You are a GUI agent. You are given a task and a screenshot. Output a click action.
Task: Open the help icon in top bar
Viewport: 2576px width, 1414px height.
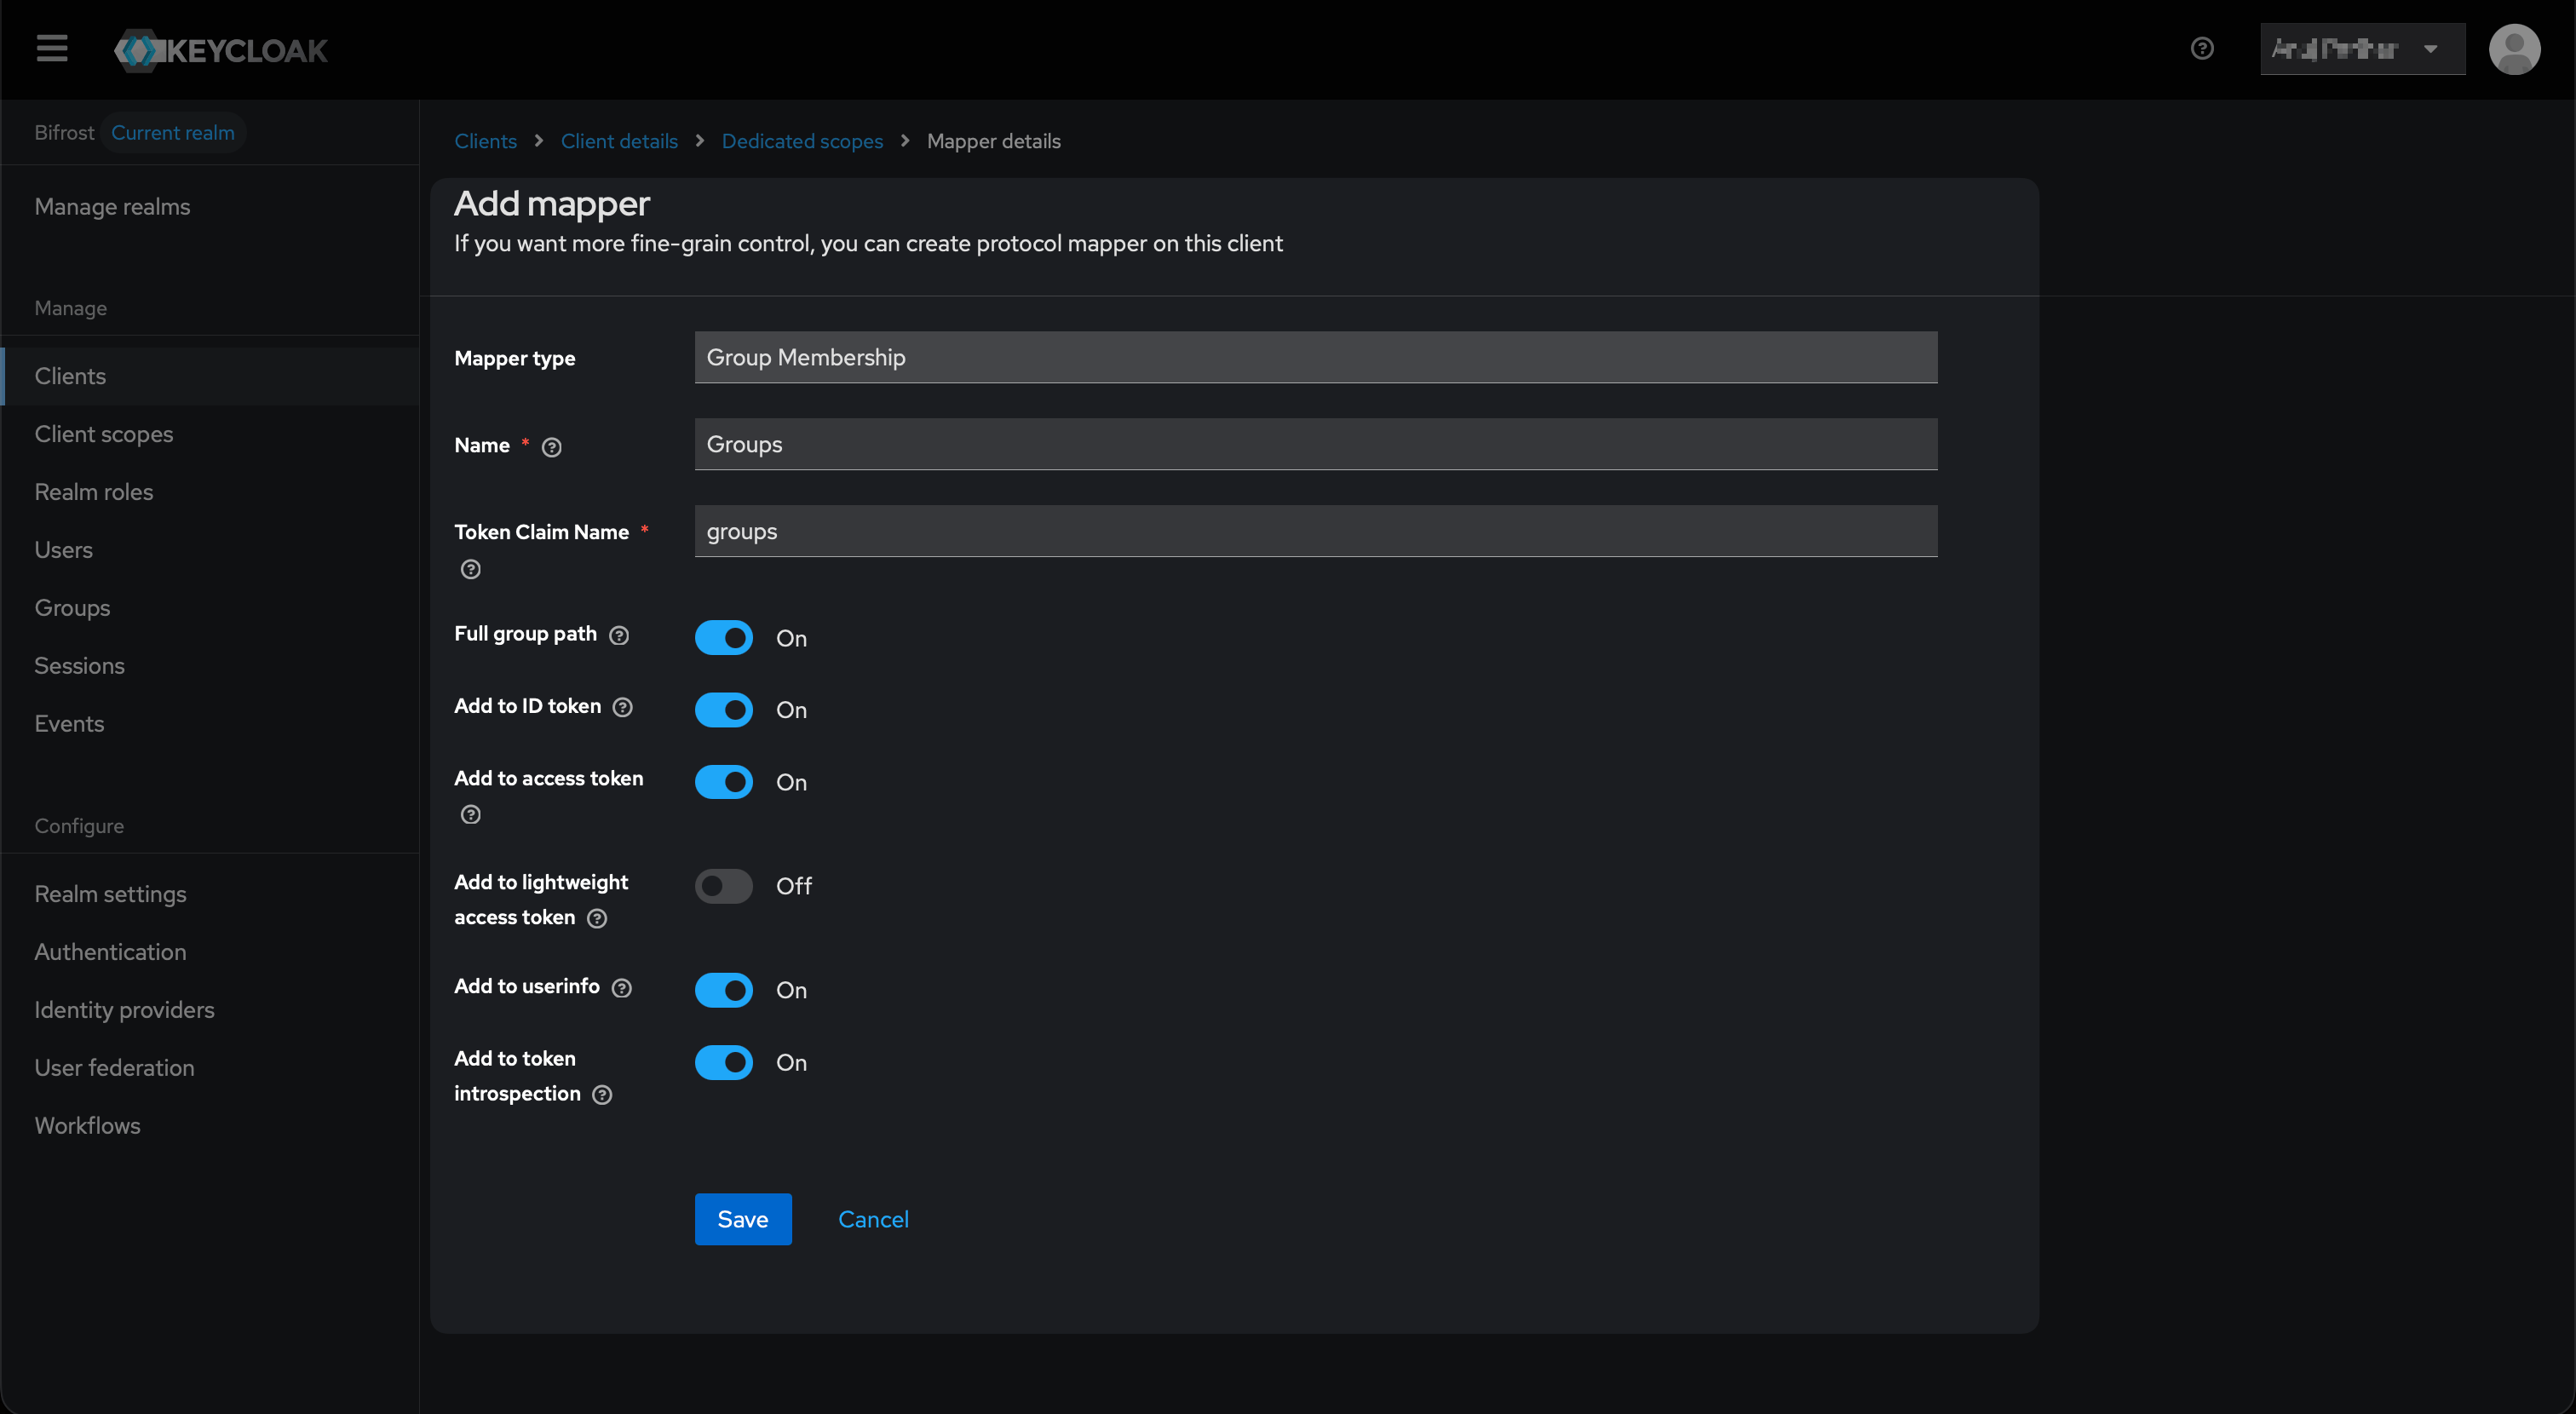click(x=2202, y=48)
